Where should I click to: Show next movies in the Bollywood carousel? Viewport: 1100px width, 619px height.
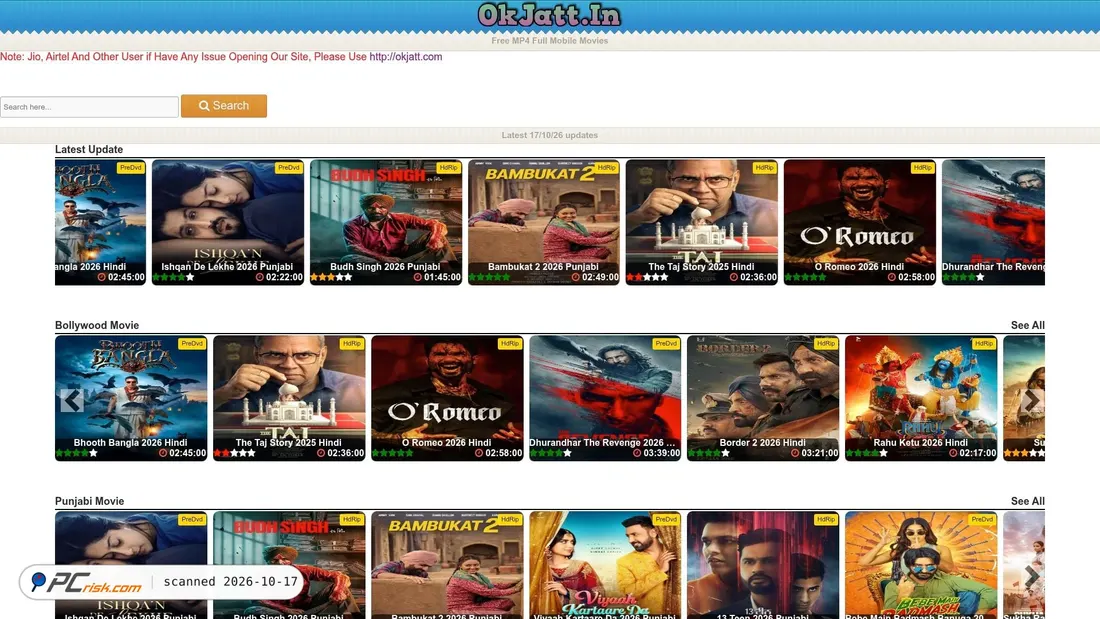click(x=1031, y=400)
